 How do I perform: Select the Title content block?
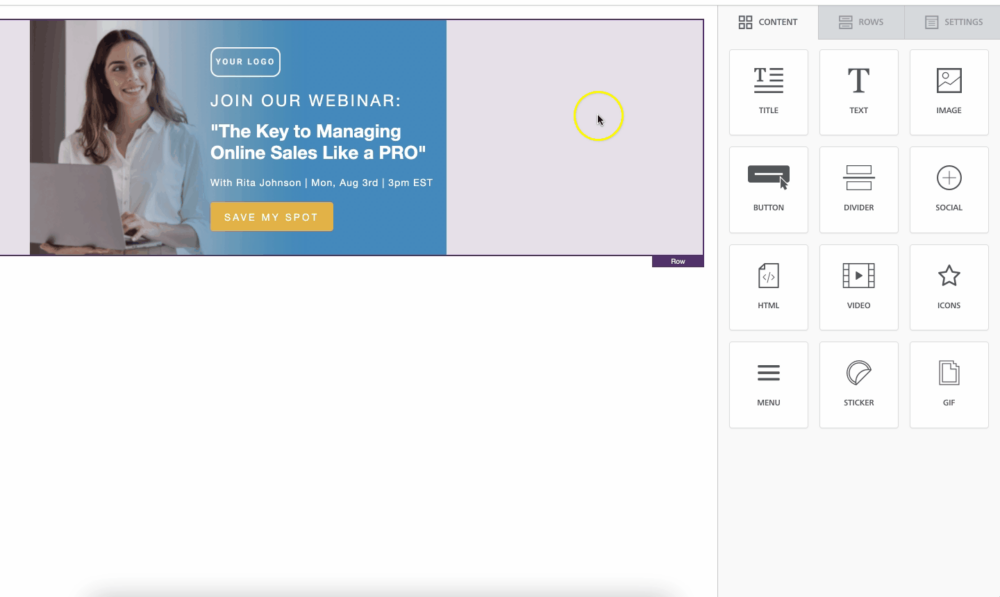(768, 92)
